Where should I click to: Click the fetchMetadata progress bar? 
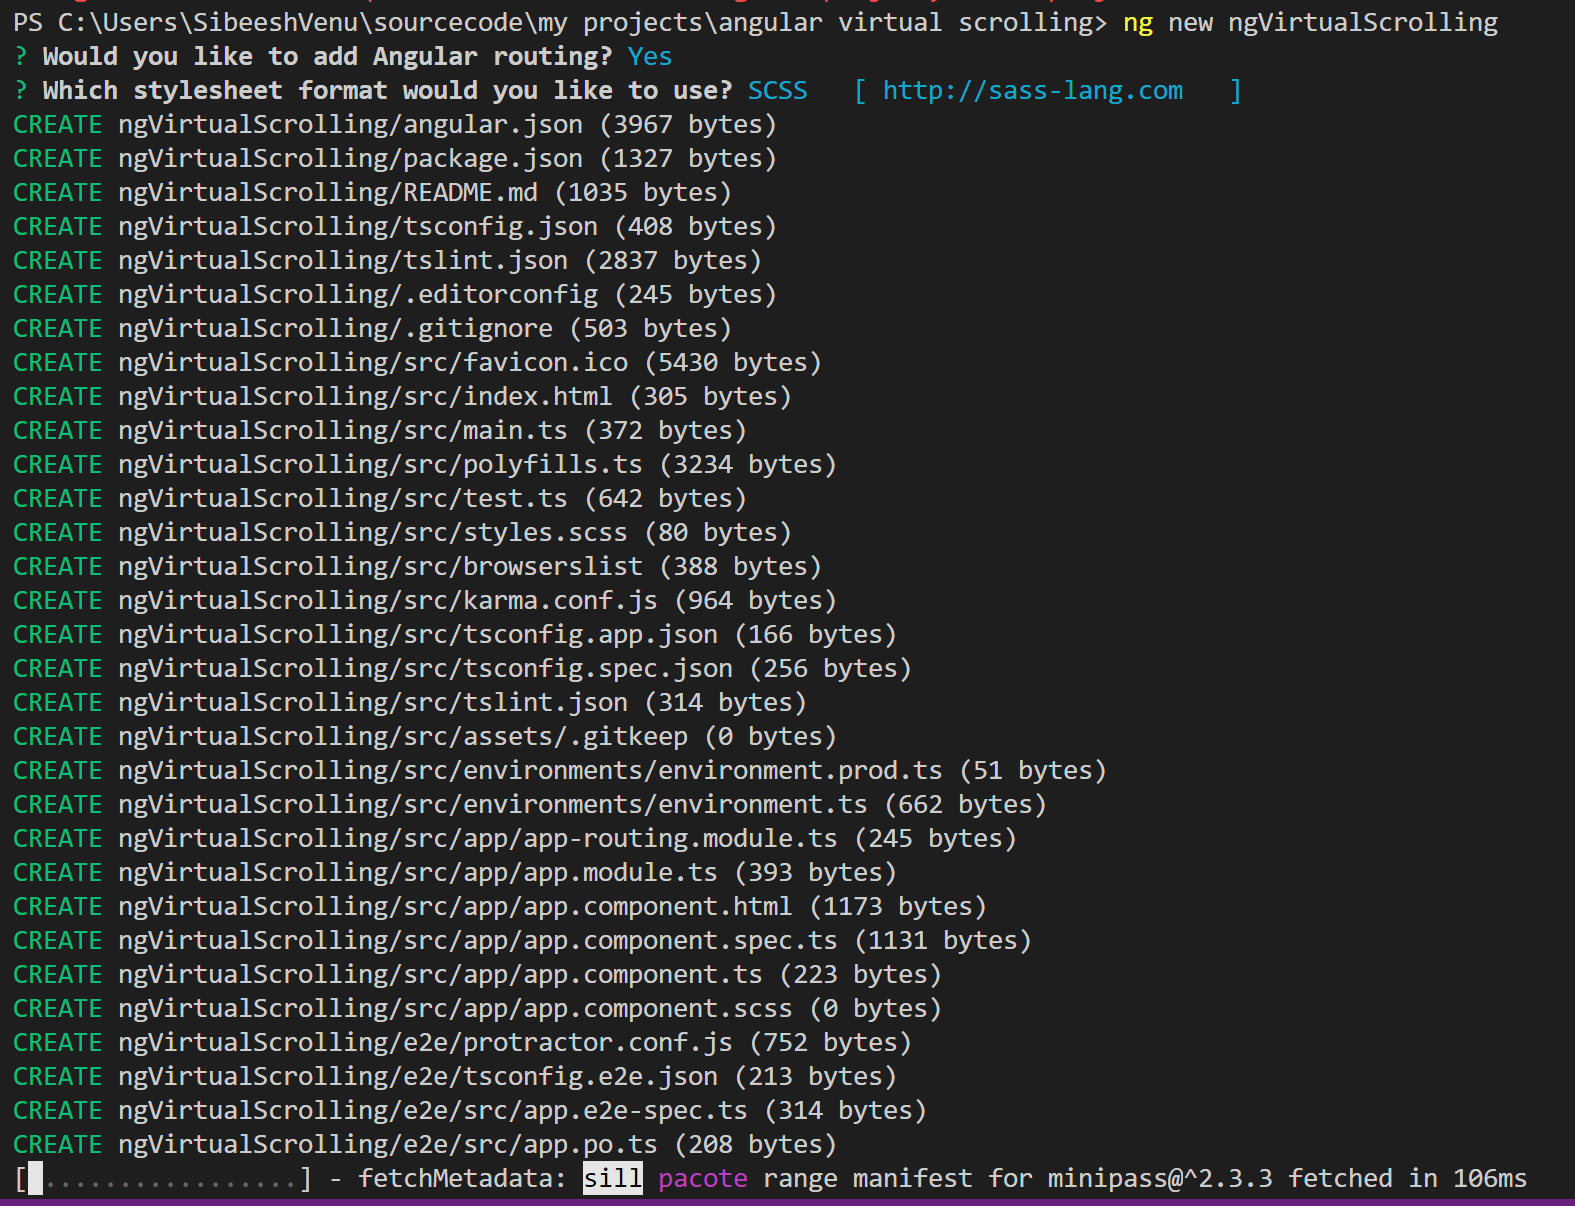163,1179
